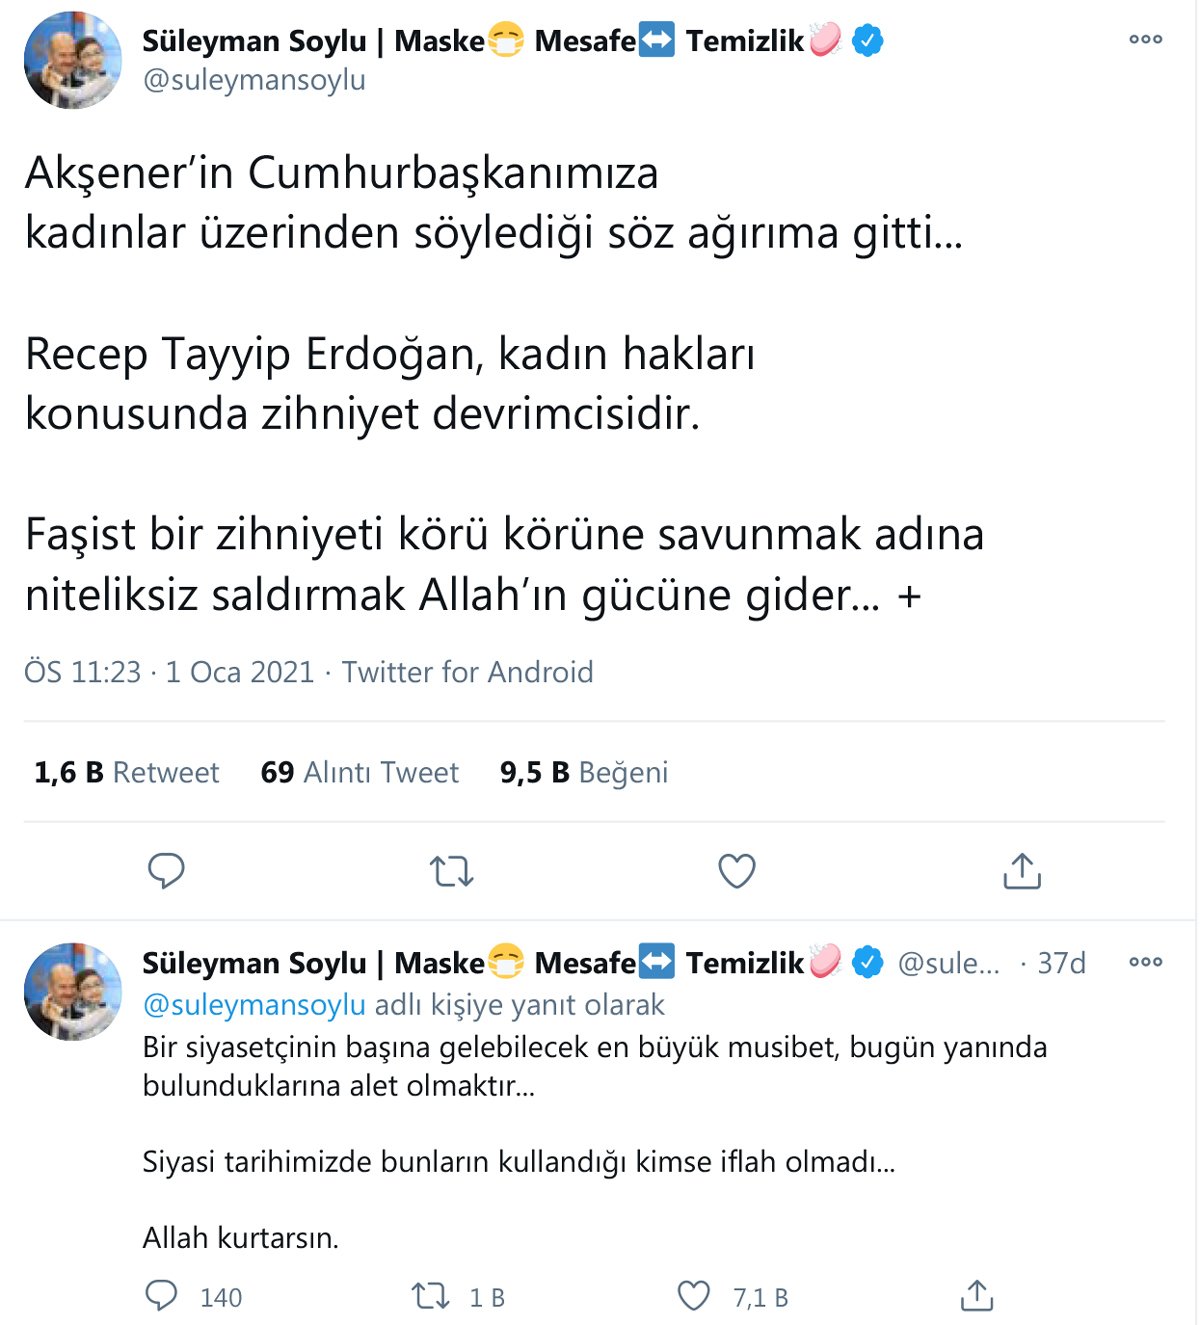Open profile avatar on the reply tweet

[x=73, y=991]
